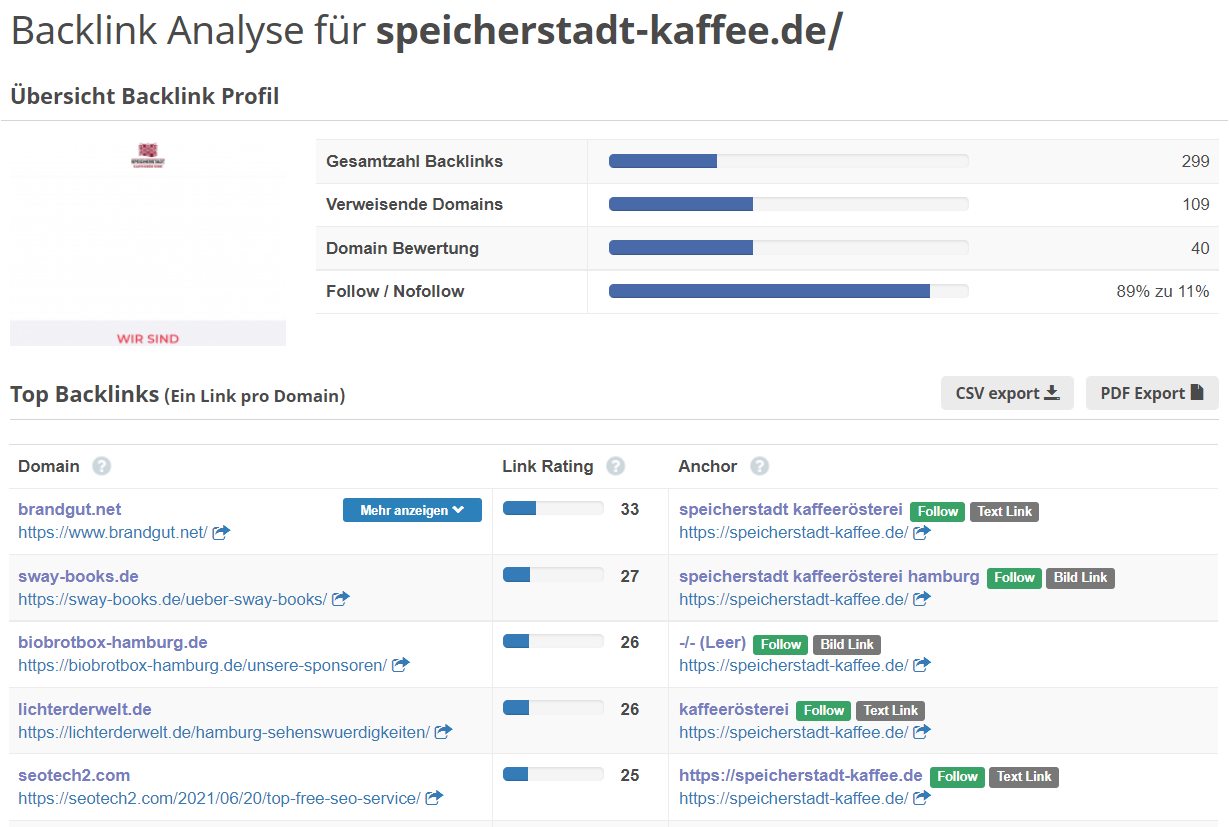Viewport: 1229px width, 827px height.
Task: Open external link icon beside lichterderwelt.de URL
Action: (444, 732)
